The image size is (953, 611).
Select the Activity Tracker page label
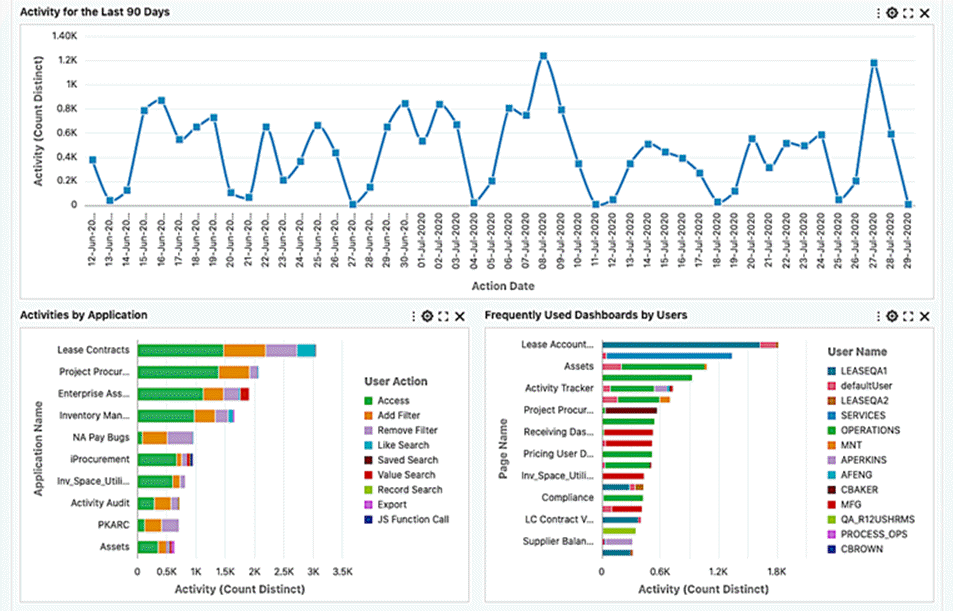tap(559, 388)
